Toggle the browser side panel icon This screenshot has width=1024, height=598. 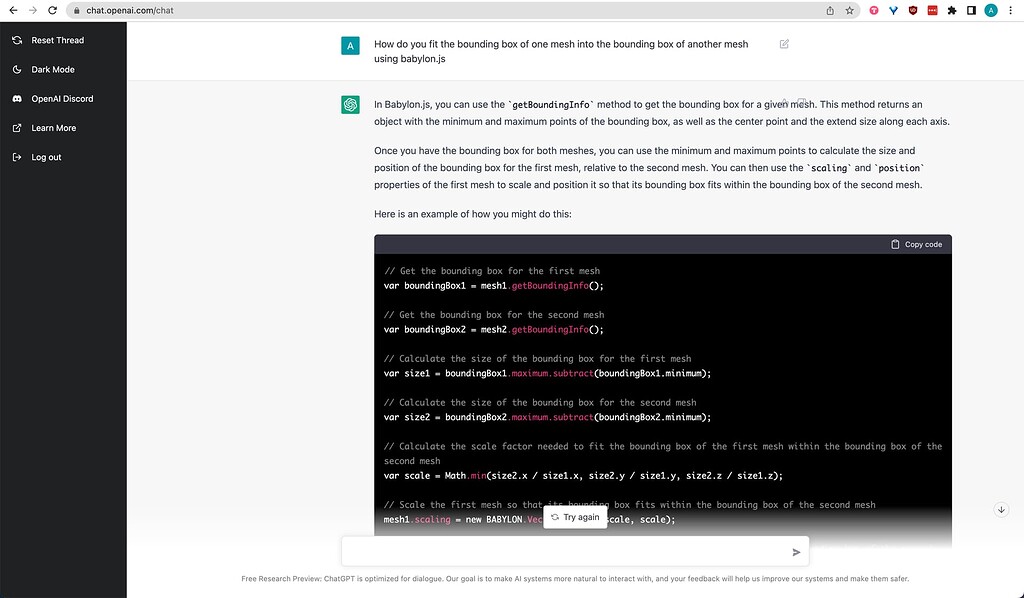click(x=971, y=10)
